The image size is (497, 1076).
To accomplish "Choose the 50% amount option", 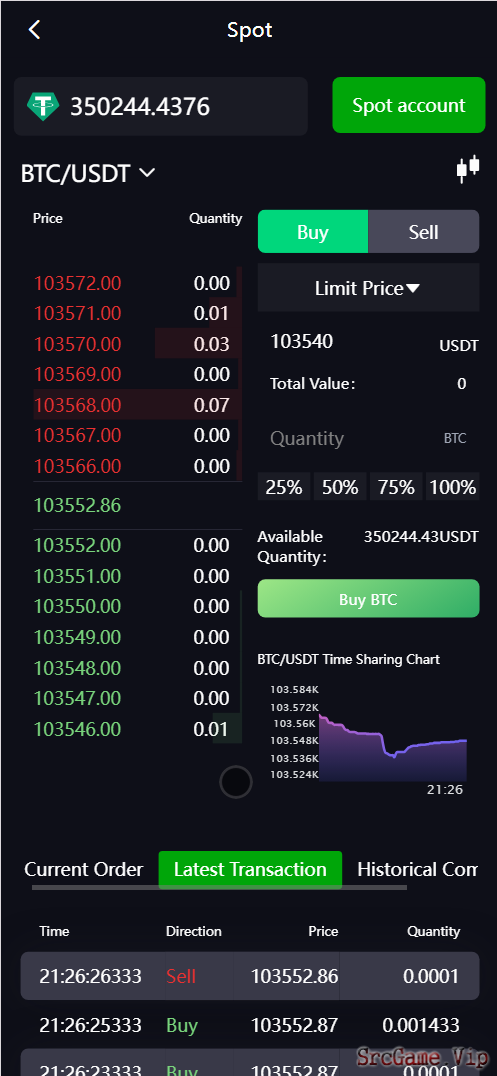I will (x=340, y=487).
